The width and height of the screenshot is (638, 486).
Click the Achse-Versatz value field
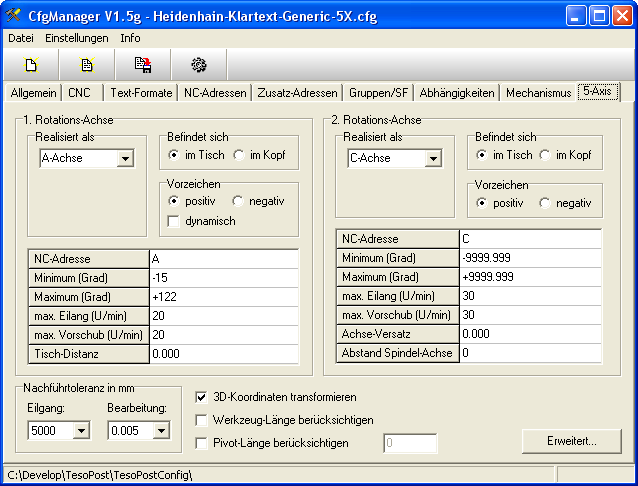[529, 334]
